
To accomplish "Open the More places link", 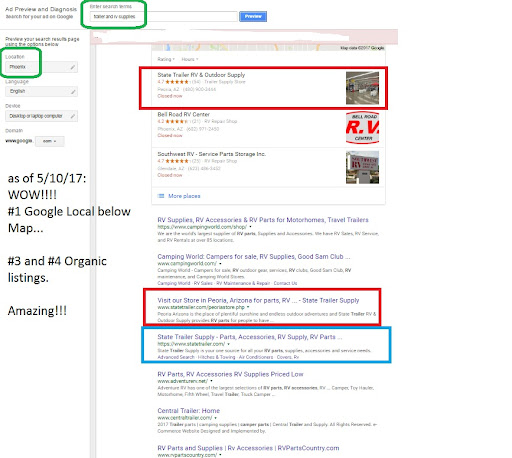I will point(184,196).
